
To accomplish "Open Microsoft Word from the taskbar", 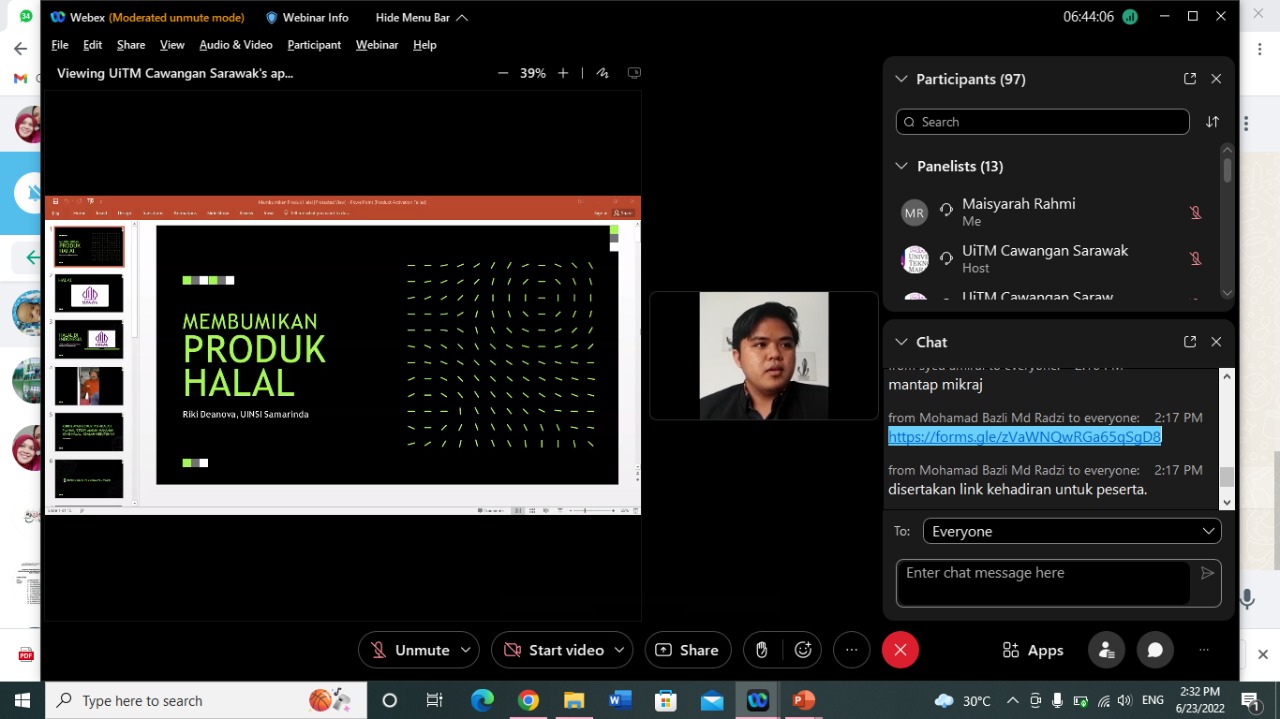I will click(x=620, y=700).
